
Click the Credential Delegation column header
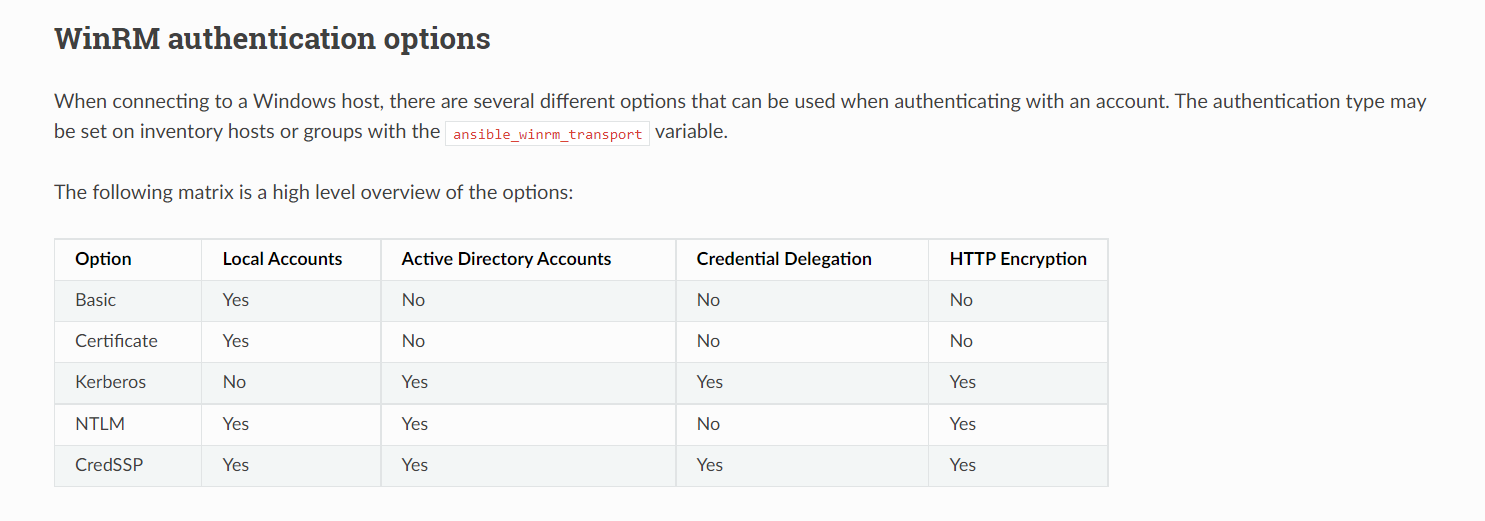(784, 259)
